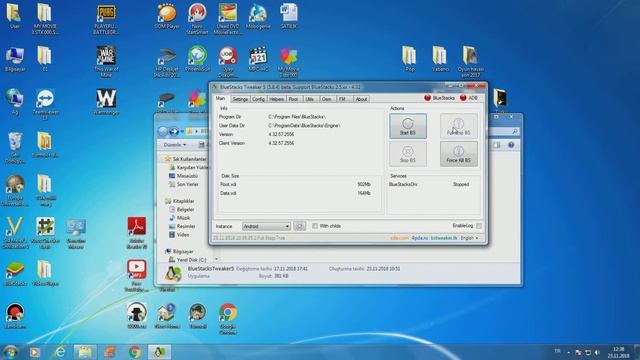
Task: Select Kitaplıklar in Explorer sidebar
Action: (180, 201)
